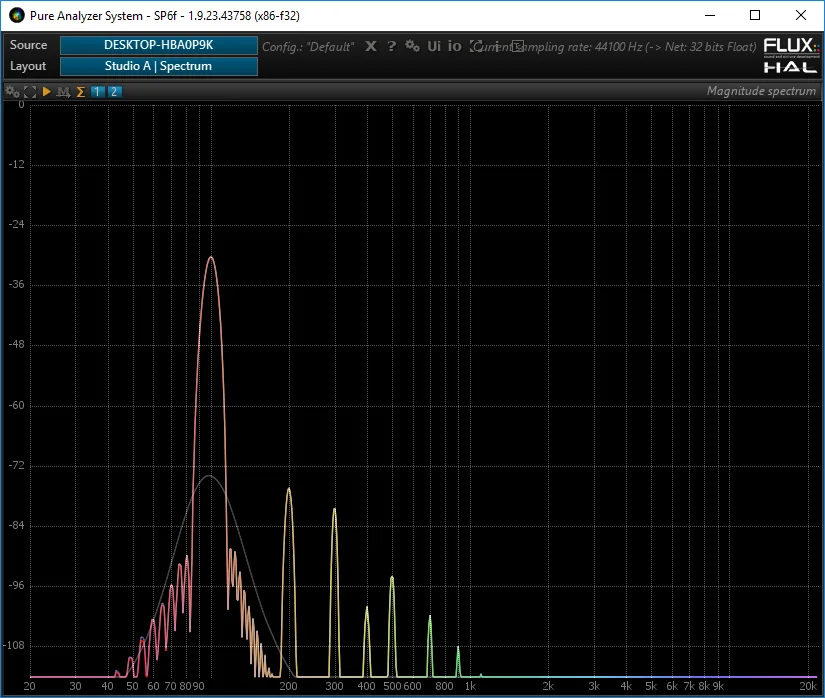Toggle the sigma summation icon
825x698 pixels.
(x=81, y=92)
